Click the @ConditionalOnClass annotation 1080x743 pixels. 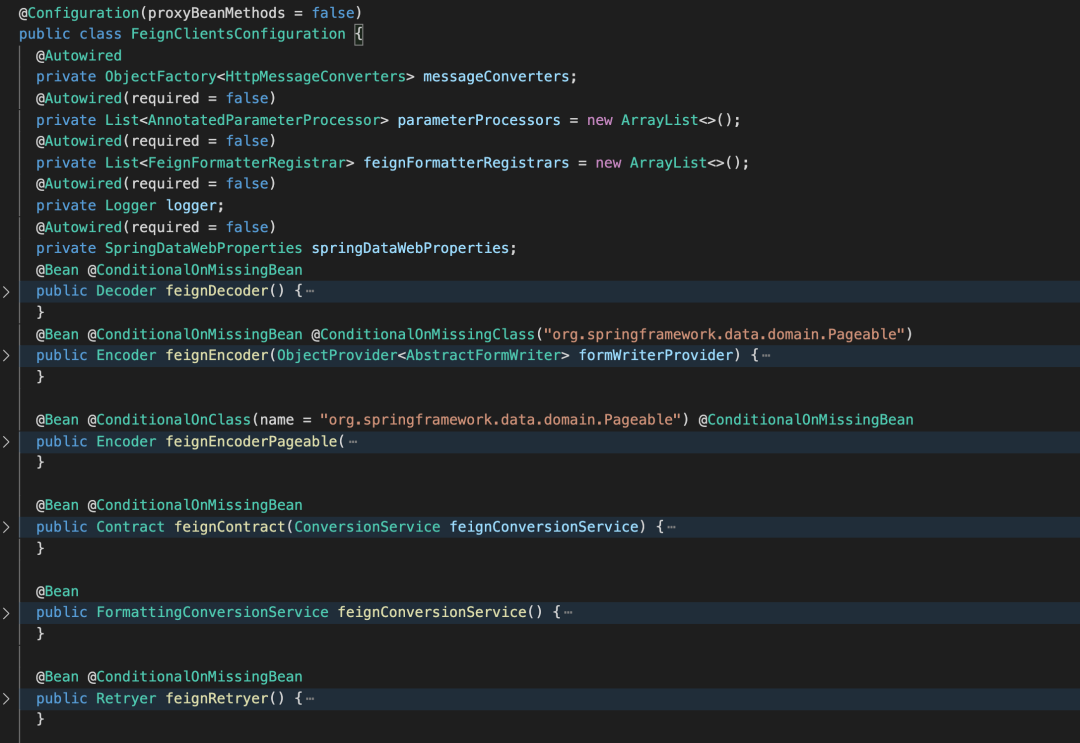point(169,419)
